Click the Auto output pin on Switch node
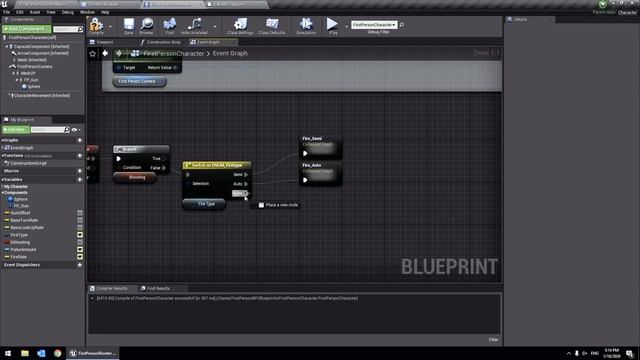The image size is (640, 360). coord(246,184)
